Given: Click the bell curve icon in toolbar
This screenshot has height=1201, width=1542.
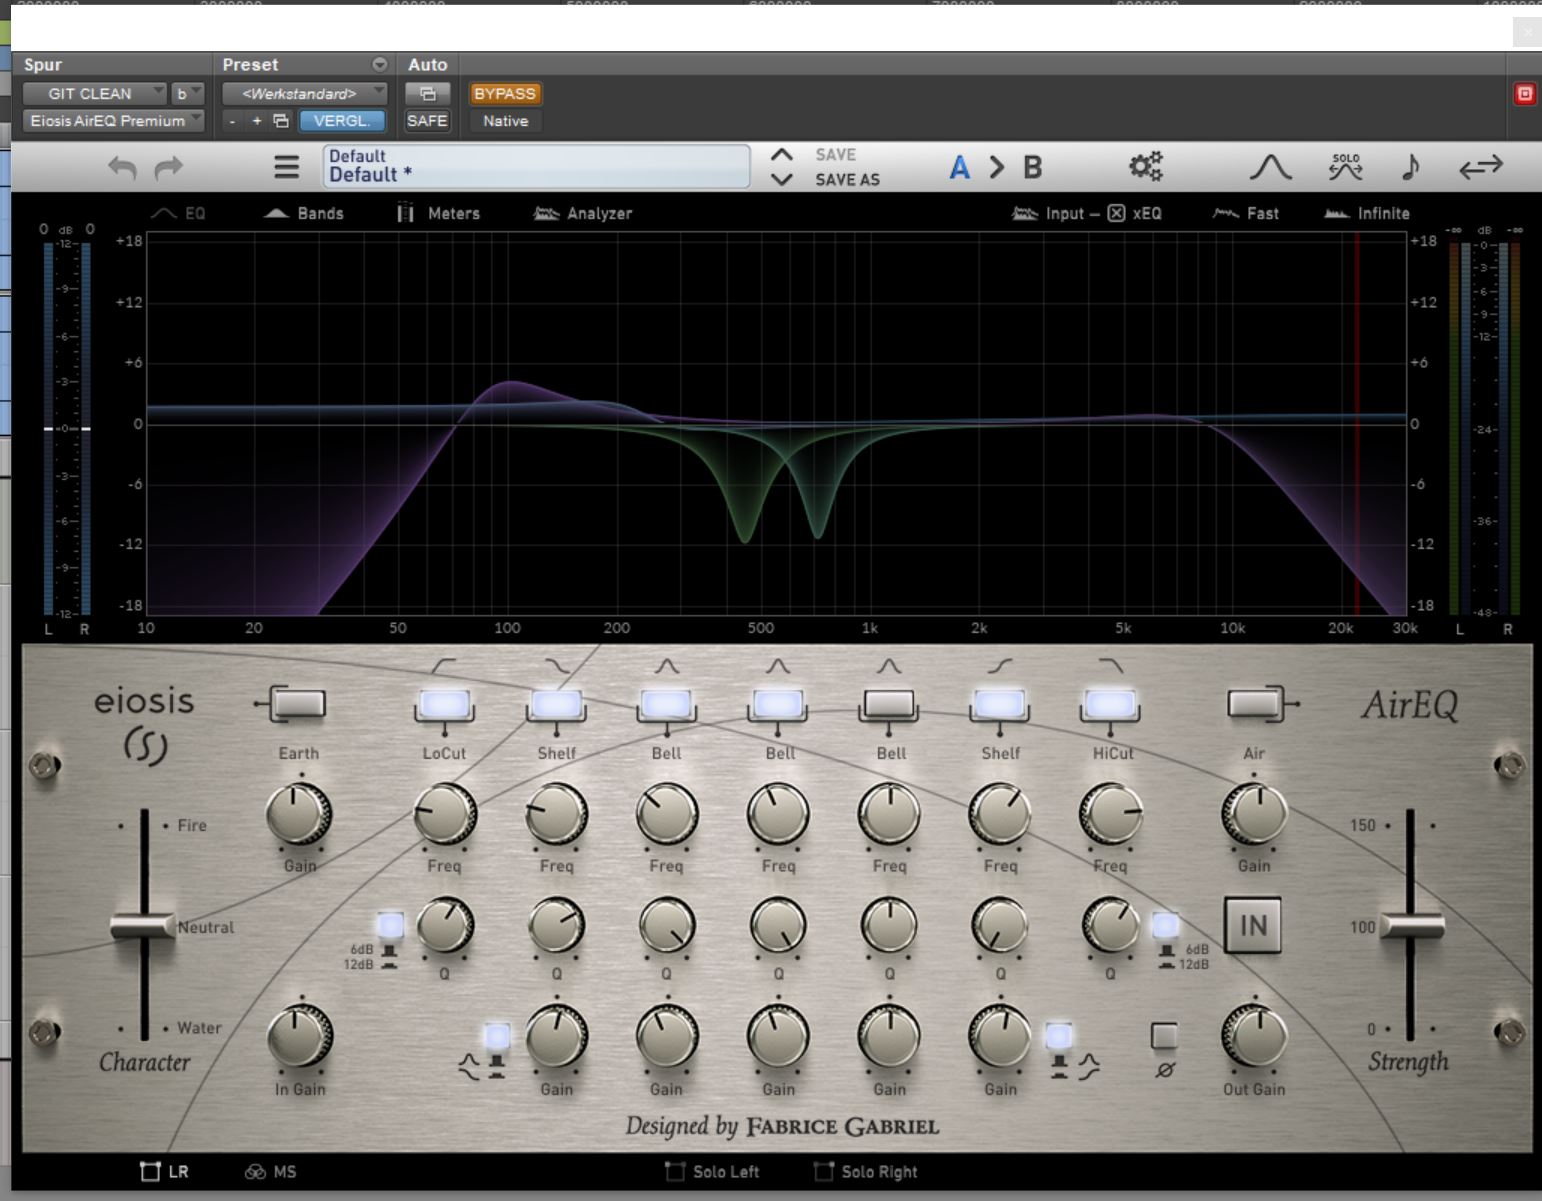Looking at the screenshot, I should (x=1270, y=167).
